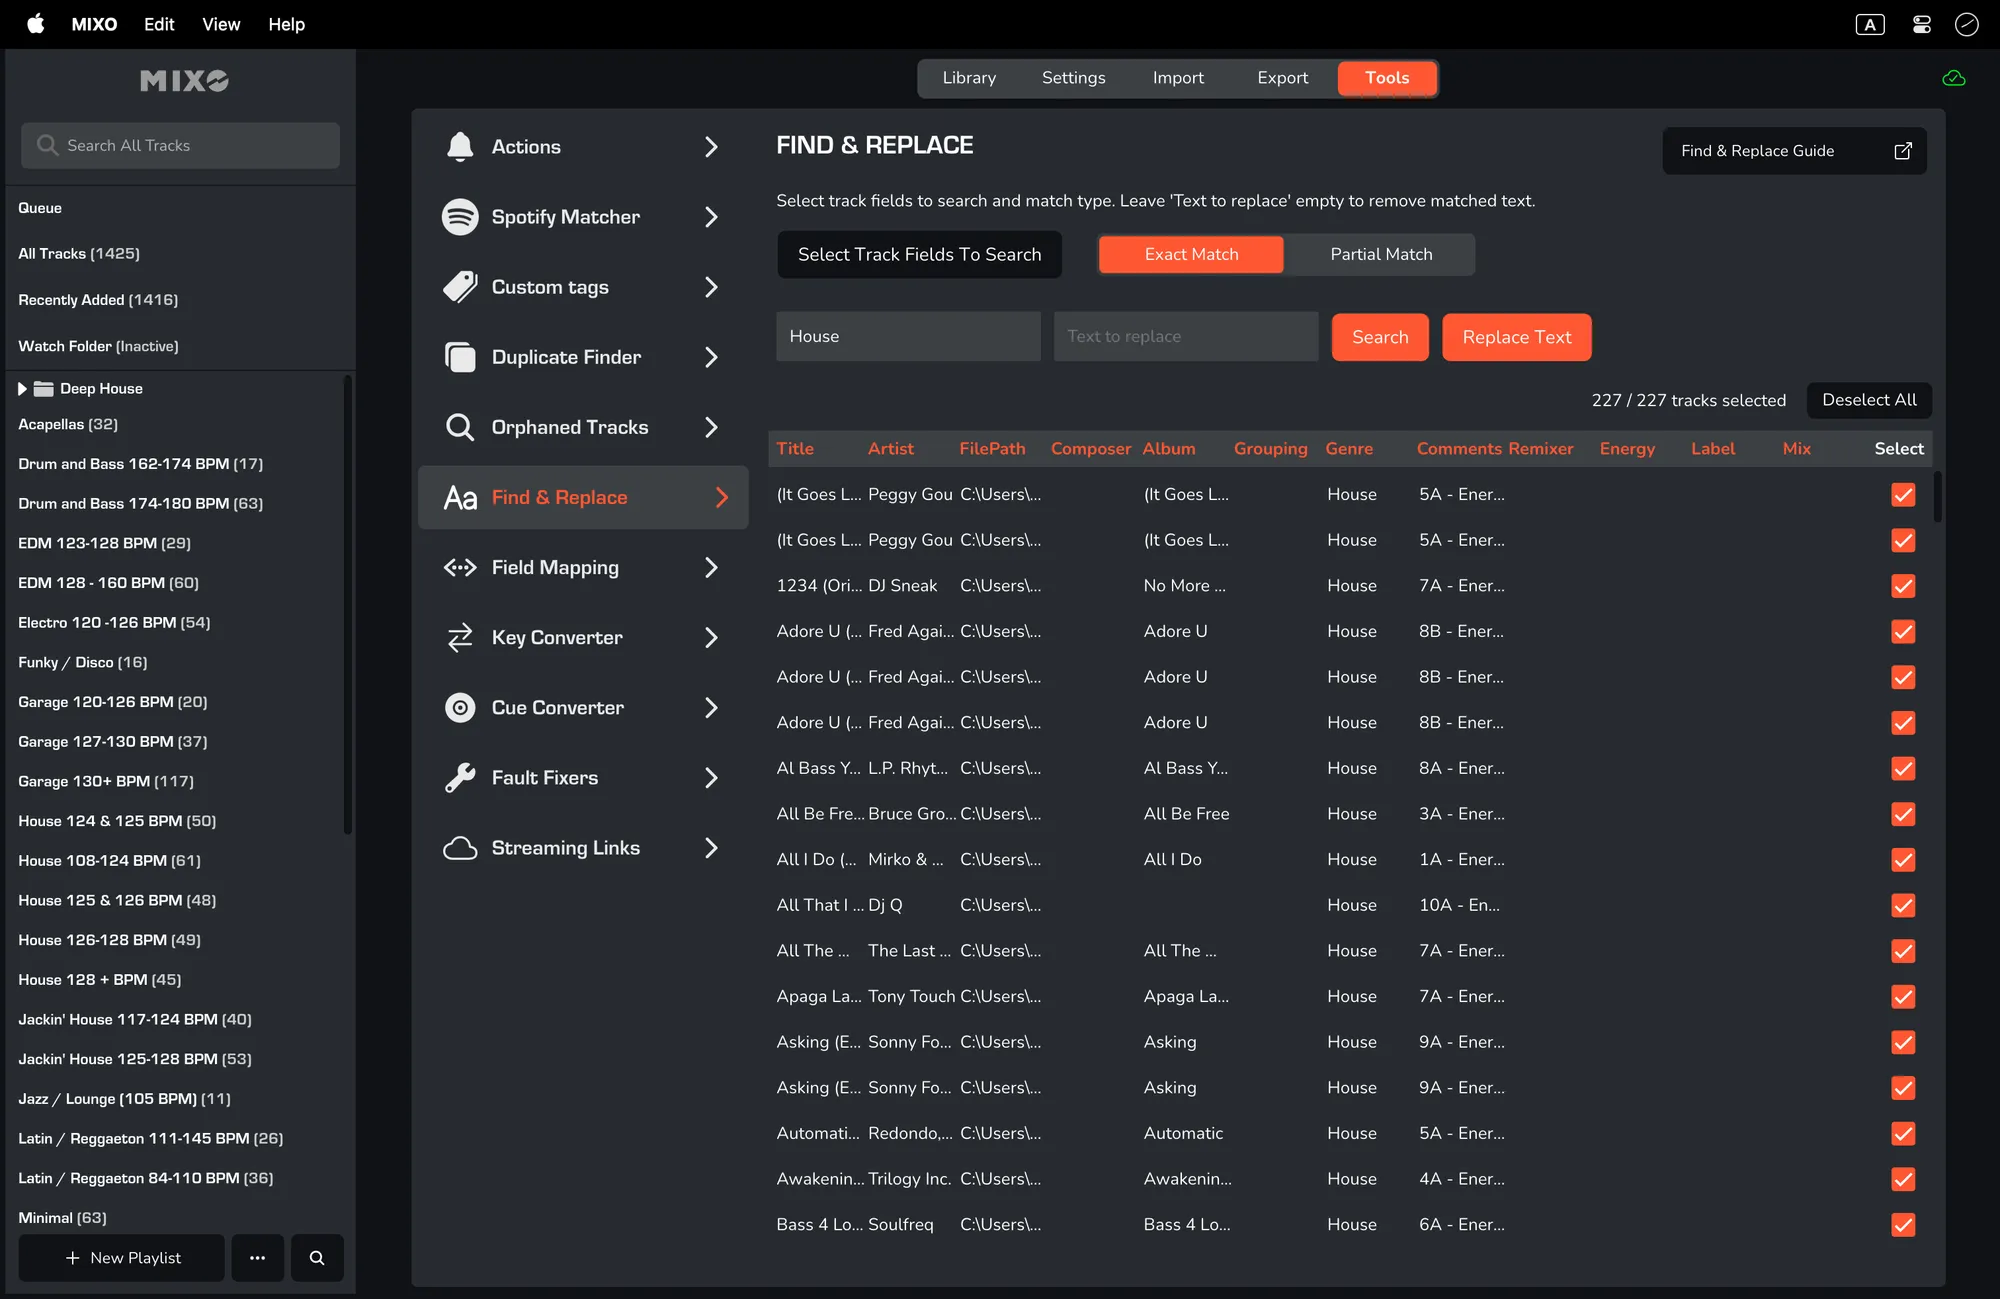
Task: Open Select Track Fields To Search dropdown
Action: tap(919, 255)
